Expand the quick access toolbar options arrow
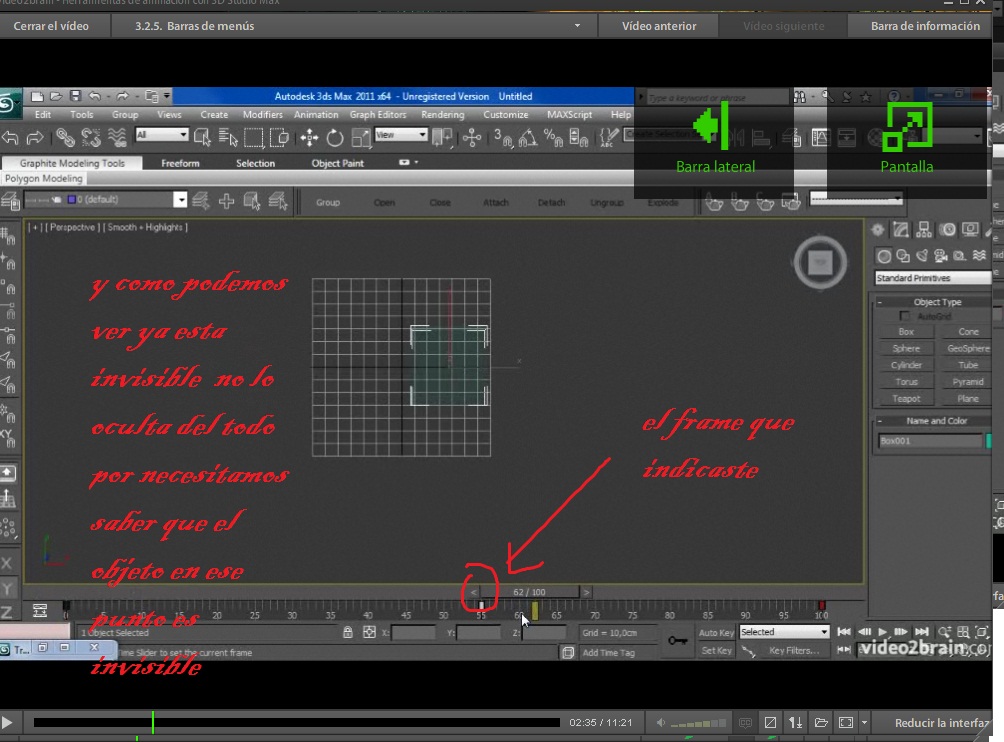 (166, 96)
